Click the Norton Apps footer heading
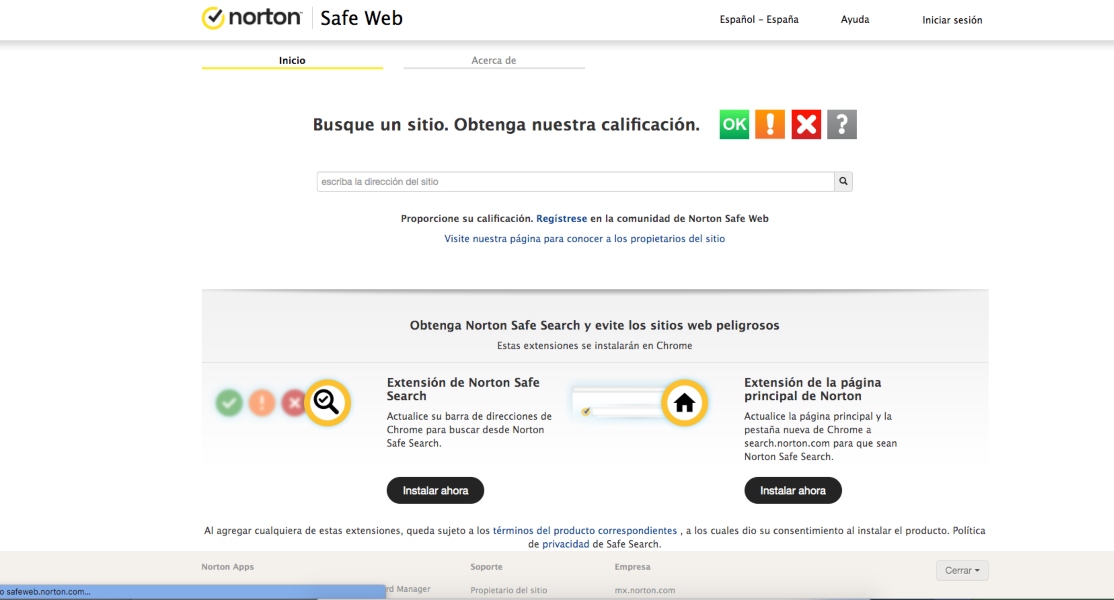 (x=227, y=567)
